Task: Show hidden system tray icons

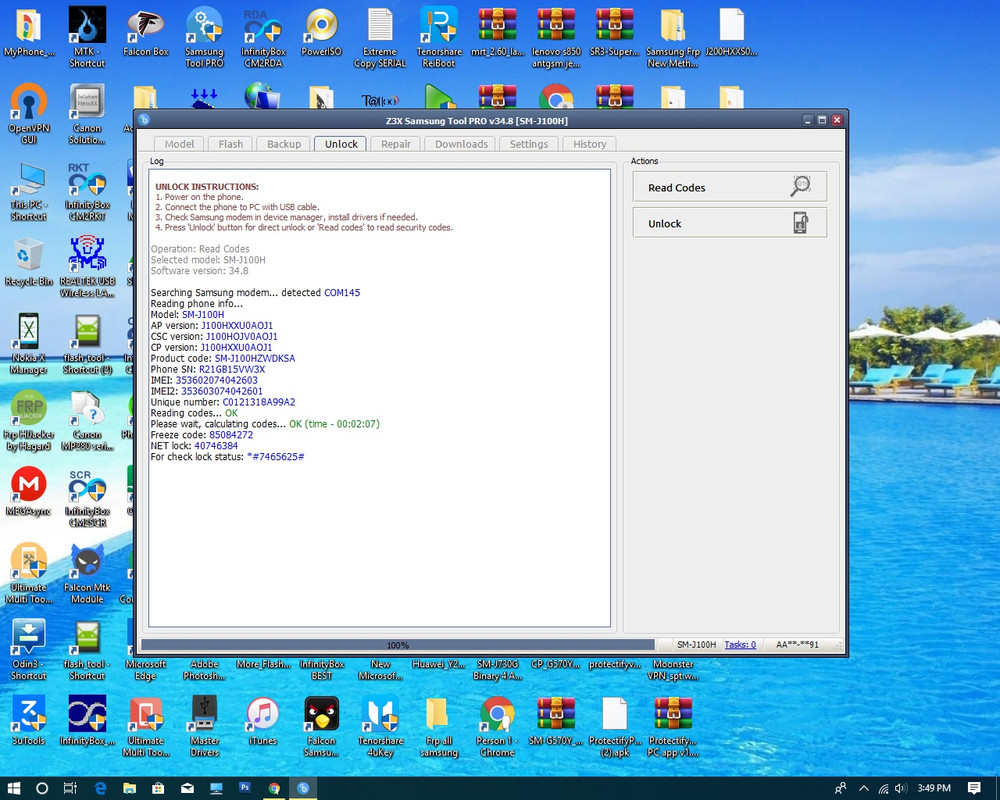Action: click(x=864, y=788)
